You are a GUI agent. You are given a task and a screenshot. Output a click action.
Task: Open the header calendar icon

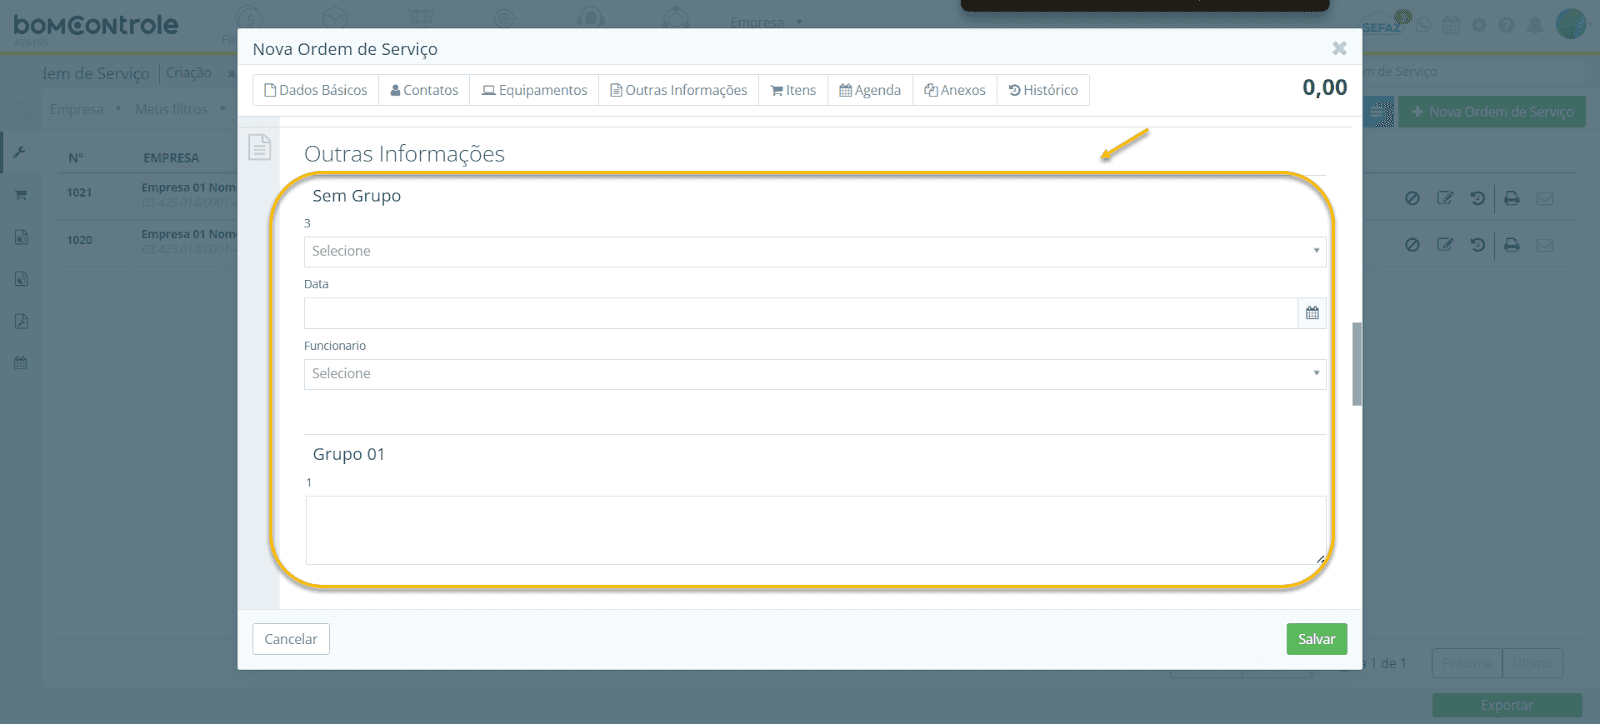(x=1451, y=25)
